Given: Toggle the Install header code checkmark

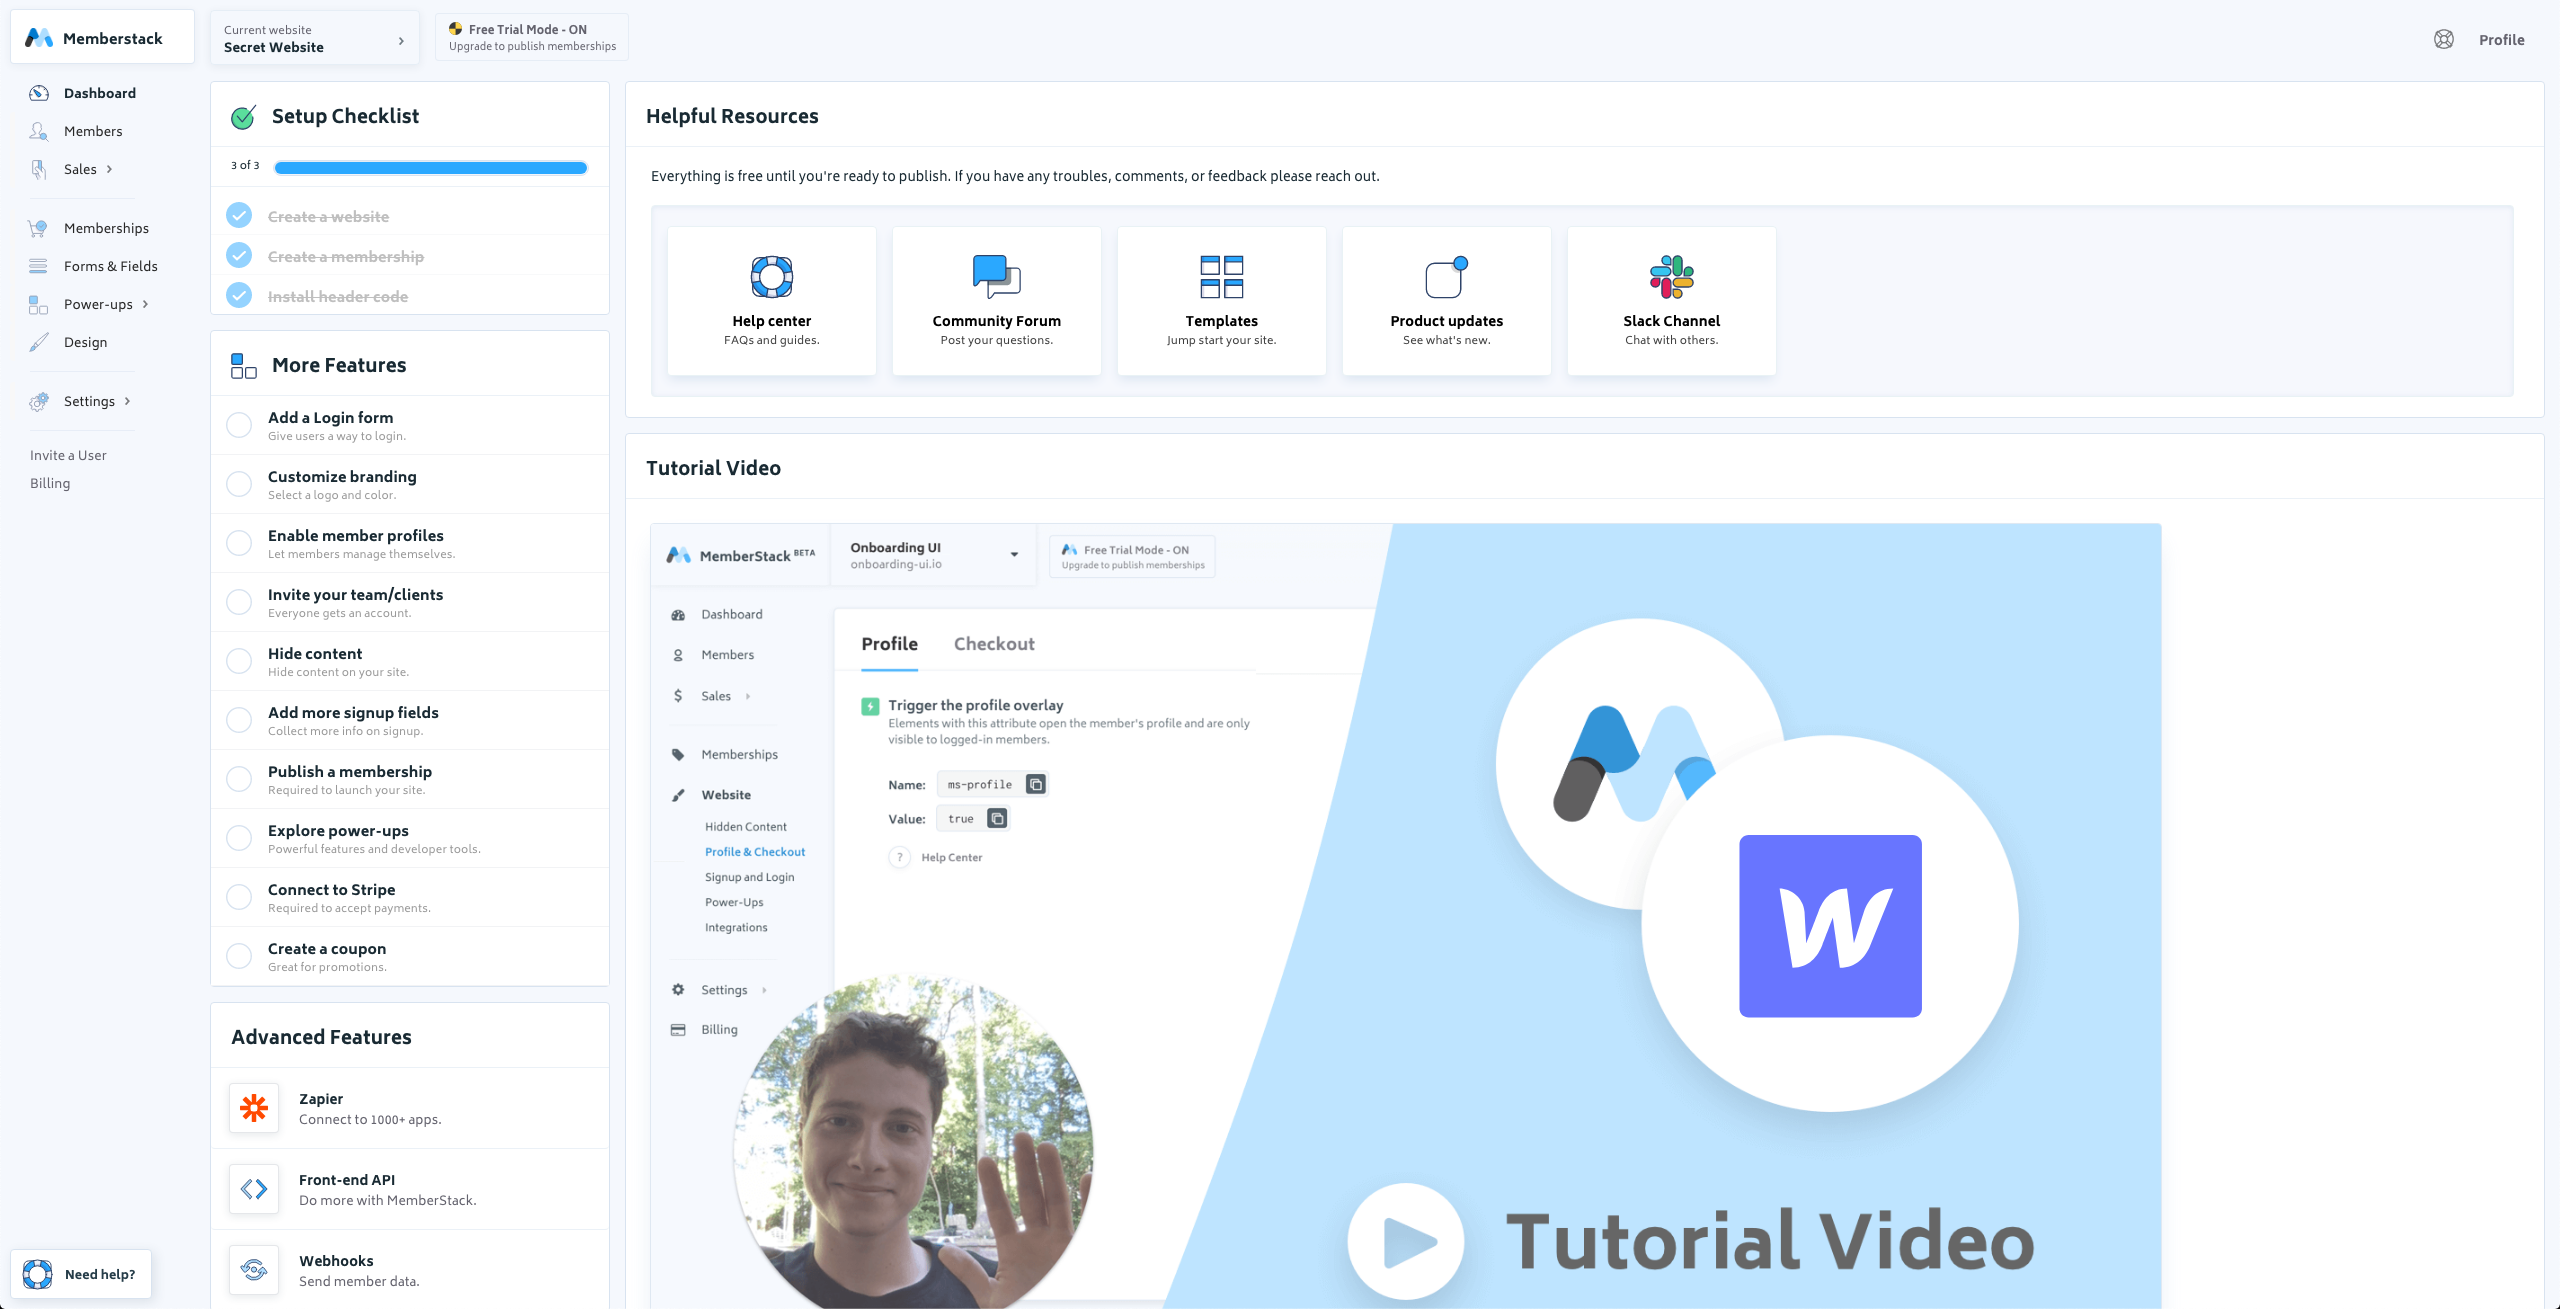Looking at the screenshot, I should pyautogui.click(x=239, y=296).
